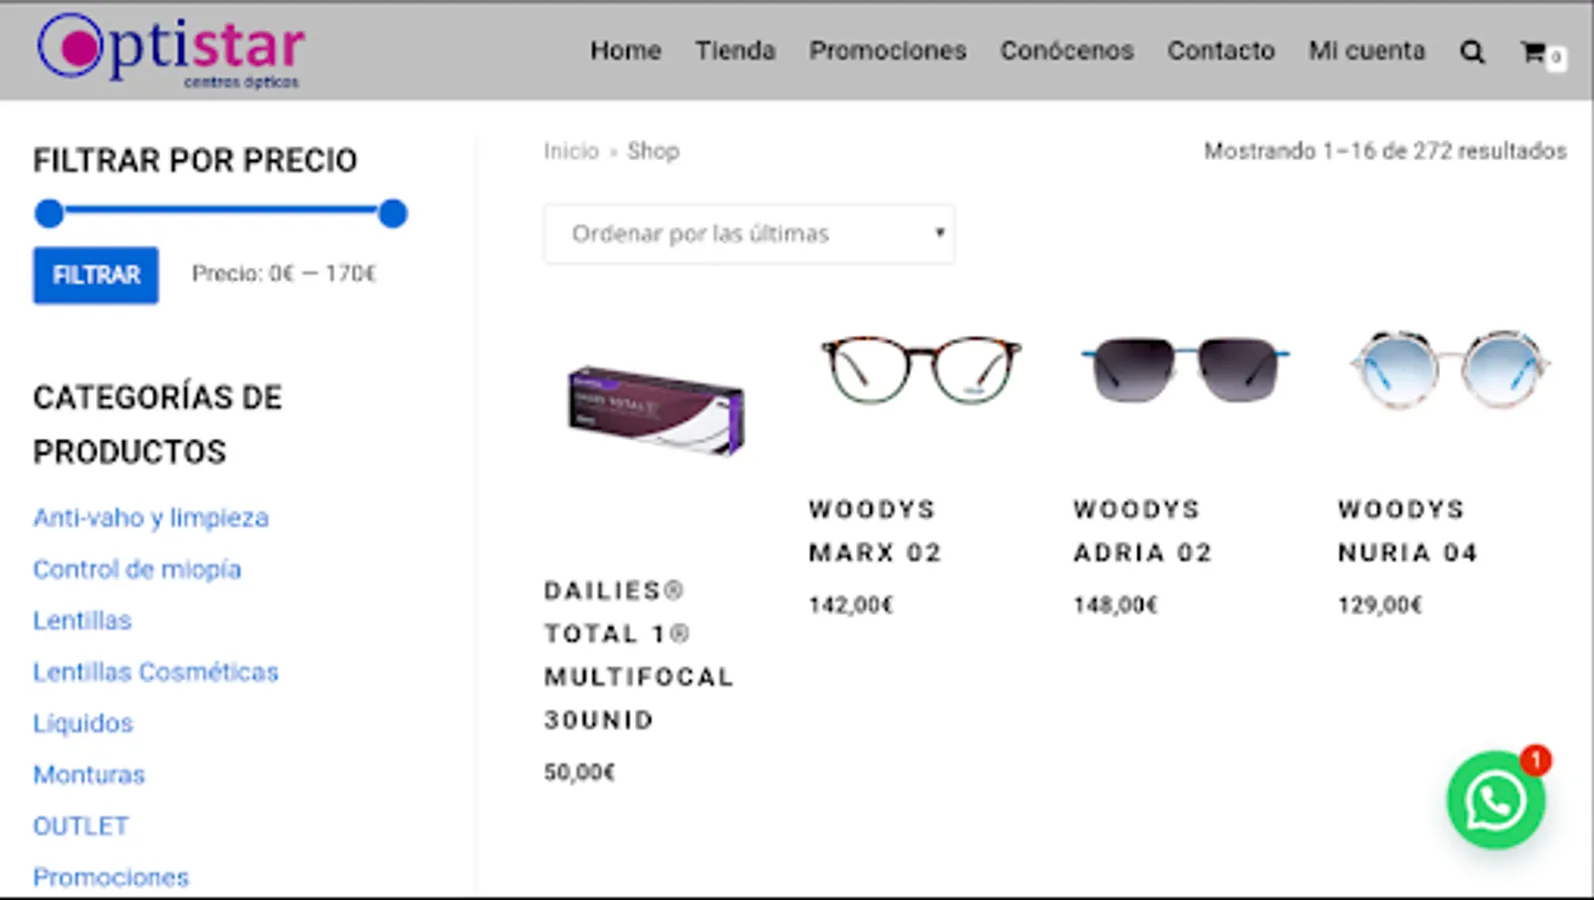The height and width of the screenshot is (900, 1594).
Task: Open the OUTLET category link
Action: coord(81,826)
